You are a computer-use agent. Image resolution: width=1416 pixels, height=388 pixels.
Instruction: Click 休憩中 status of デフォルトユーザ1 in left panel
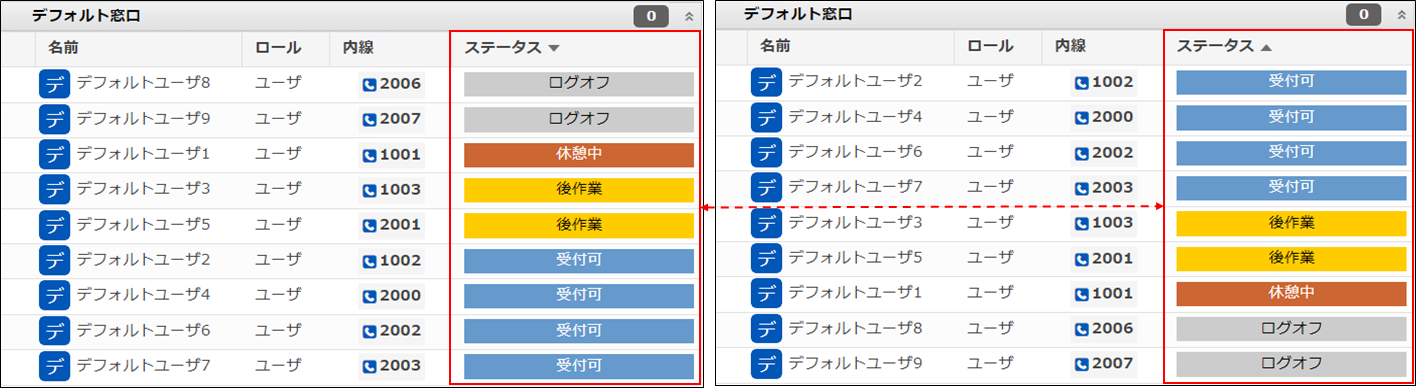click(x=579, y=155)
